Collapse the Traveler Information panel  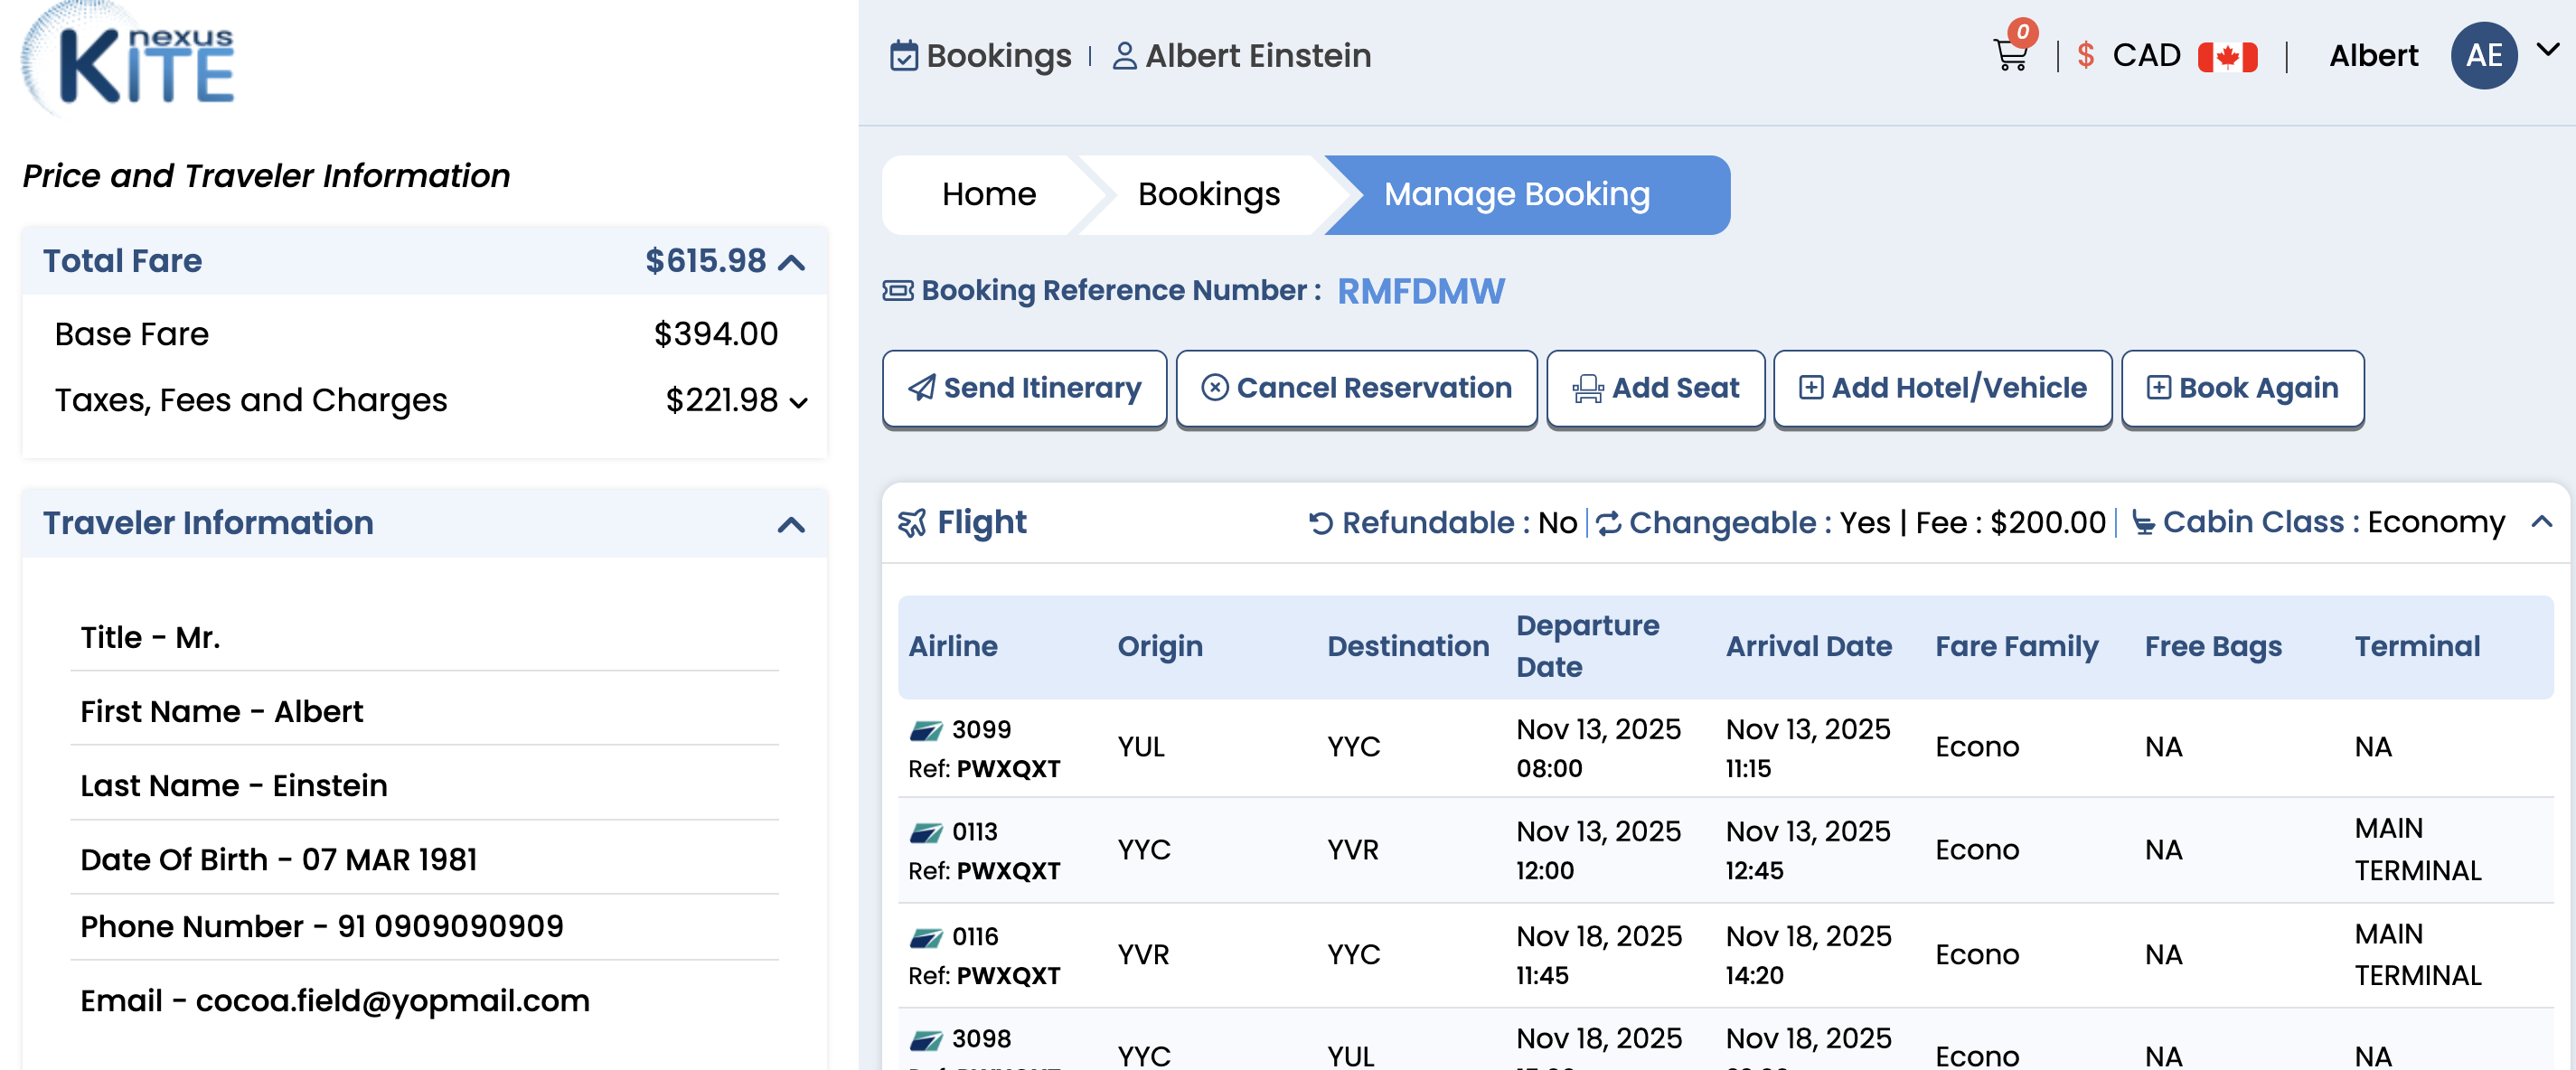pos(791,525)
